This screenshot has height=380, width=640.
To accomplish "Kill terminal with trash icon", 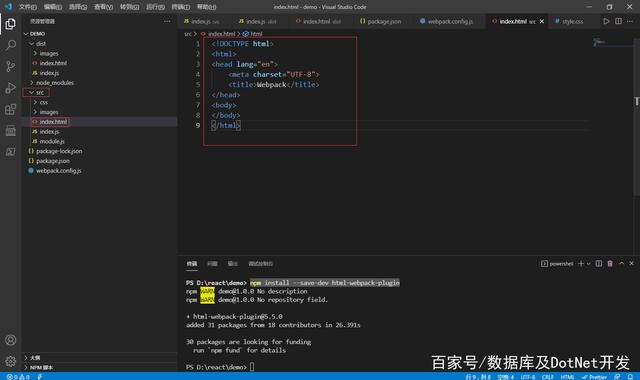I will pyautogui.click(x=610, y=264).
